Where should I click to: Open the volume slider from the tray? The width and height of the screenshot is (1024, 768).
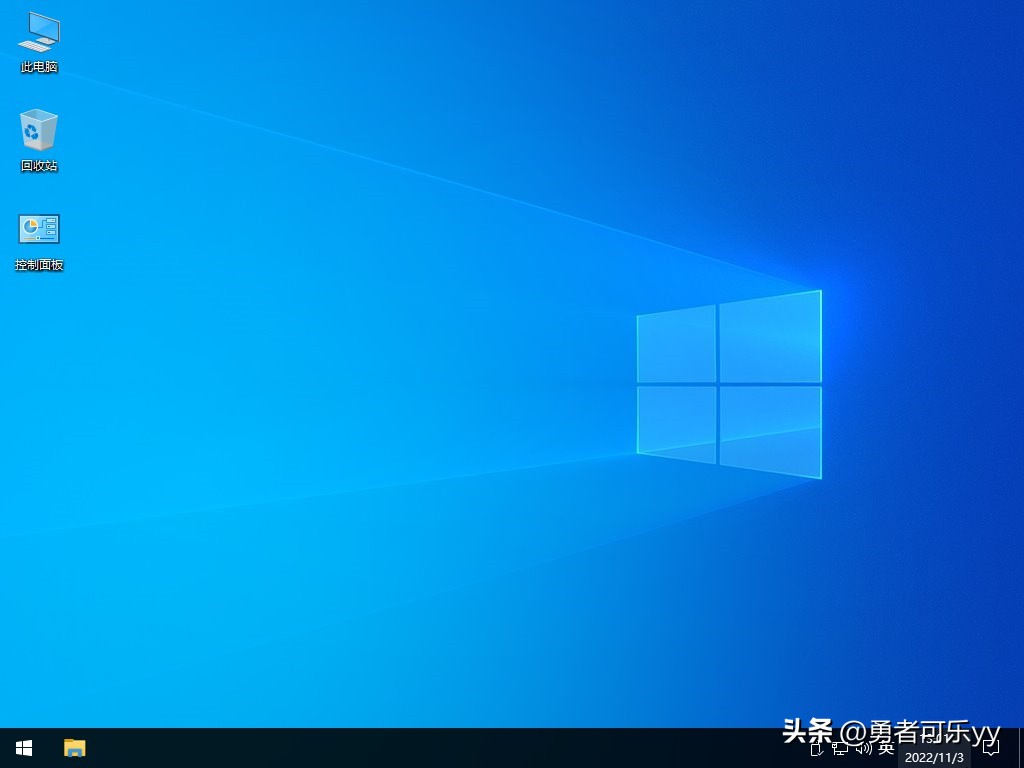tap(861, 748)
